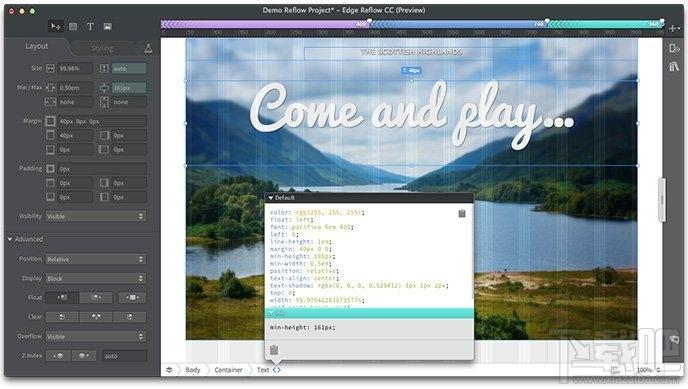Click the 400 breakpoint marker
The width and height of the screenshot is (688, 389).
point(369,21)
